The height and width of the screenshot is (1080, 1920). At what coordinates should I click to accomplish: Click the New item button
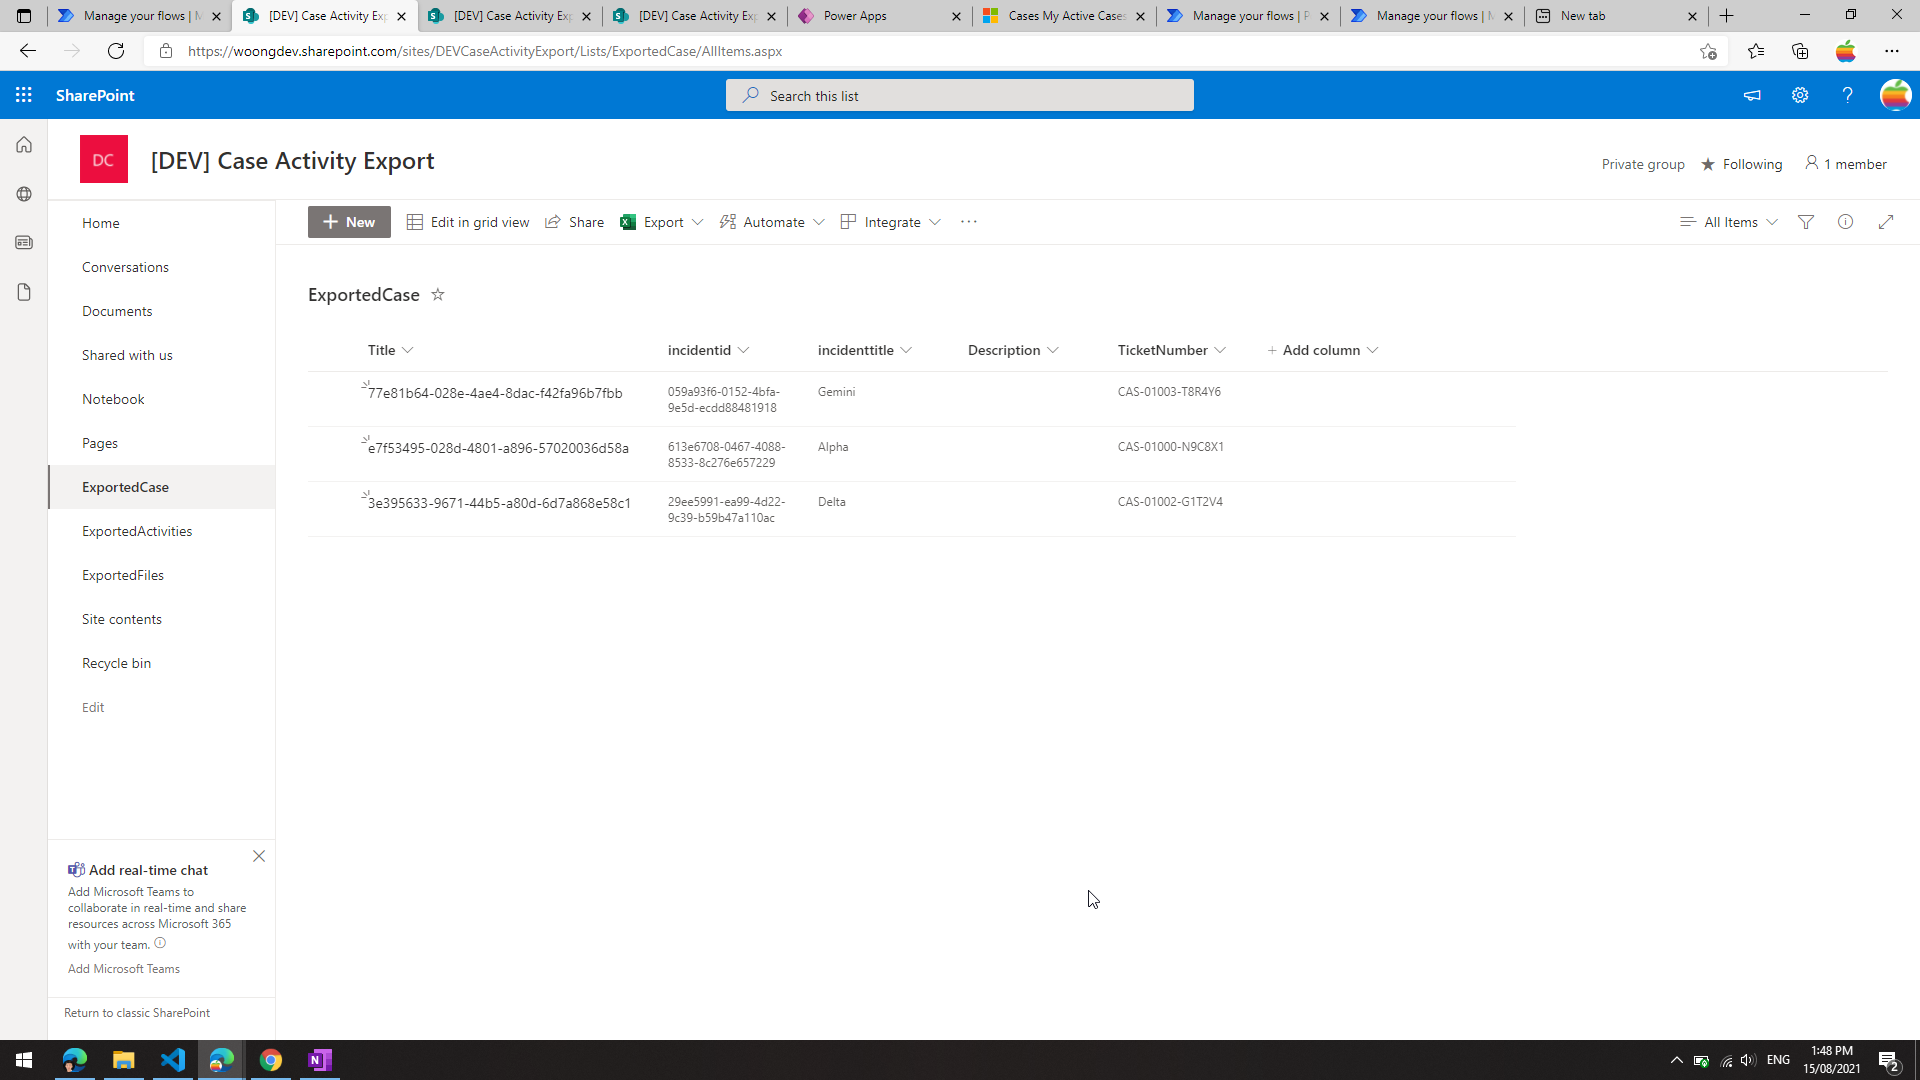(349, 222)
